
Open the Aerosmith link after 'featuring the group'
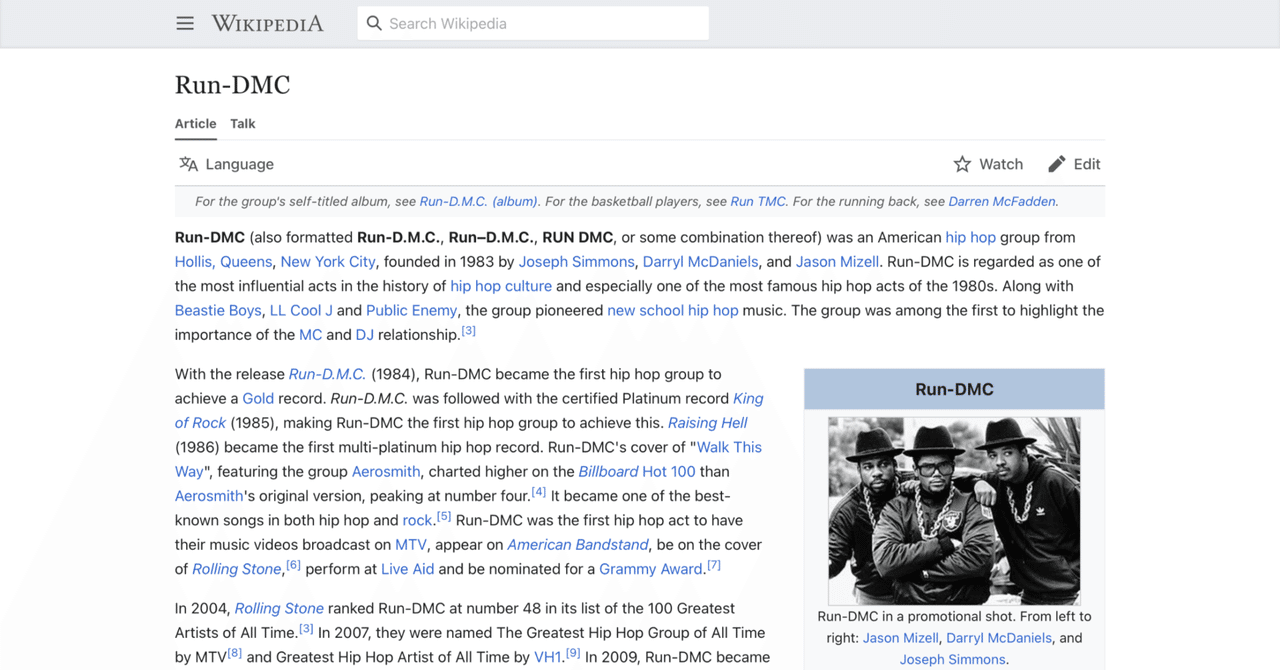click(x=385, y=471)
